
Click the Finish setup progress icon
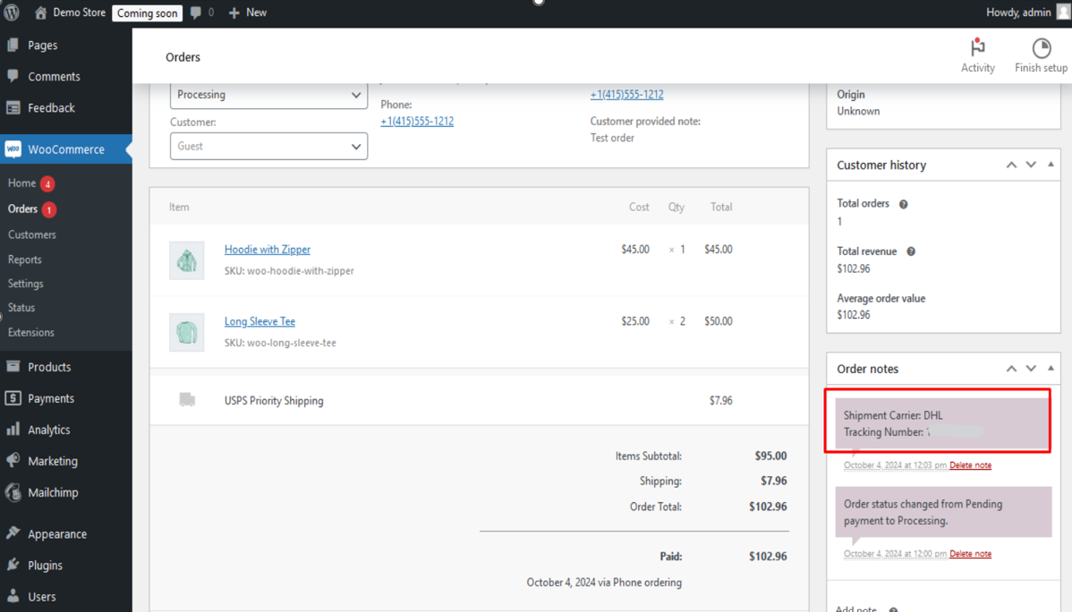(1041, 48)
